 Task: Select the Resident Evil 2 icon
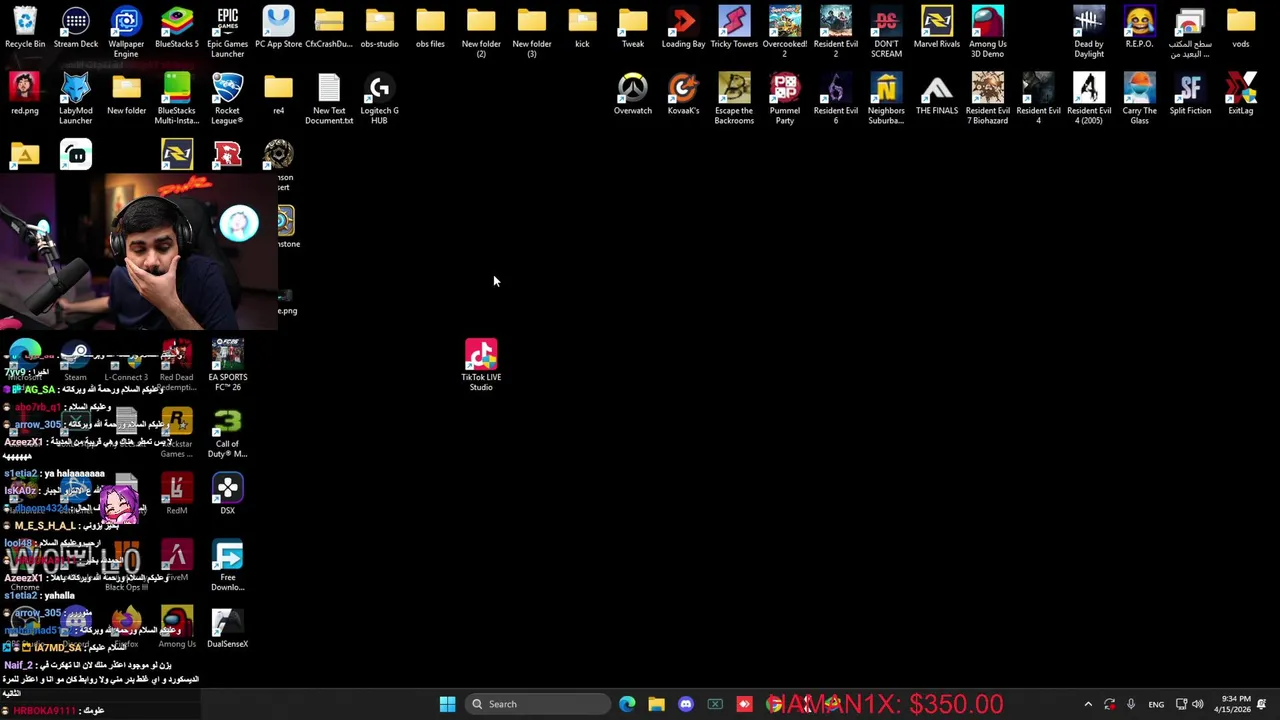[836, 32]
